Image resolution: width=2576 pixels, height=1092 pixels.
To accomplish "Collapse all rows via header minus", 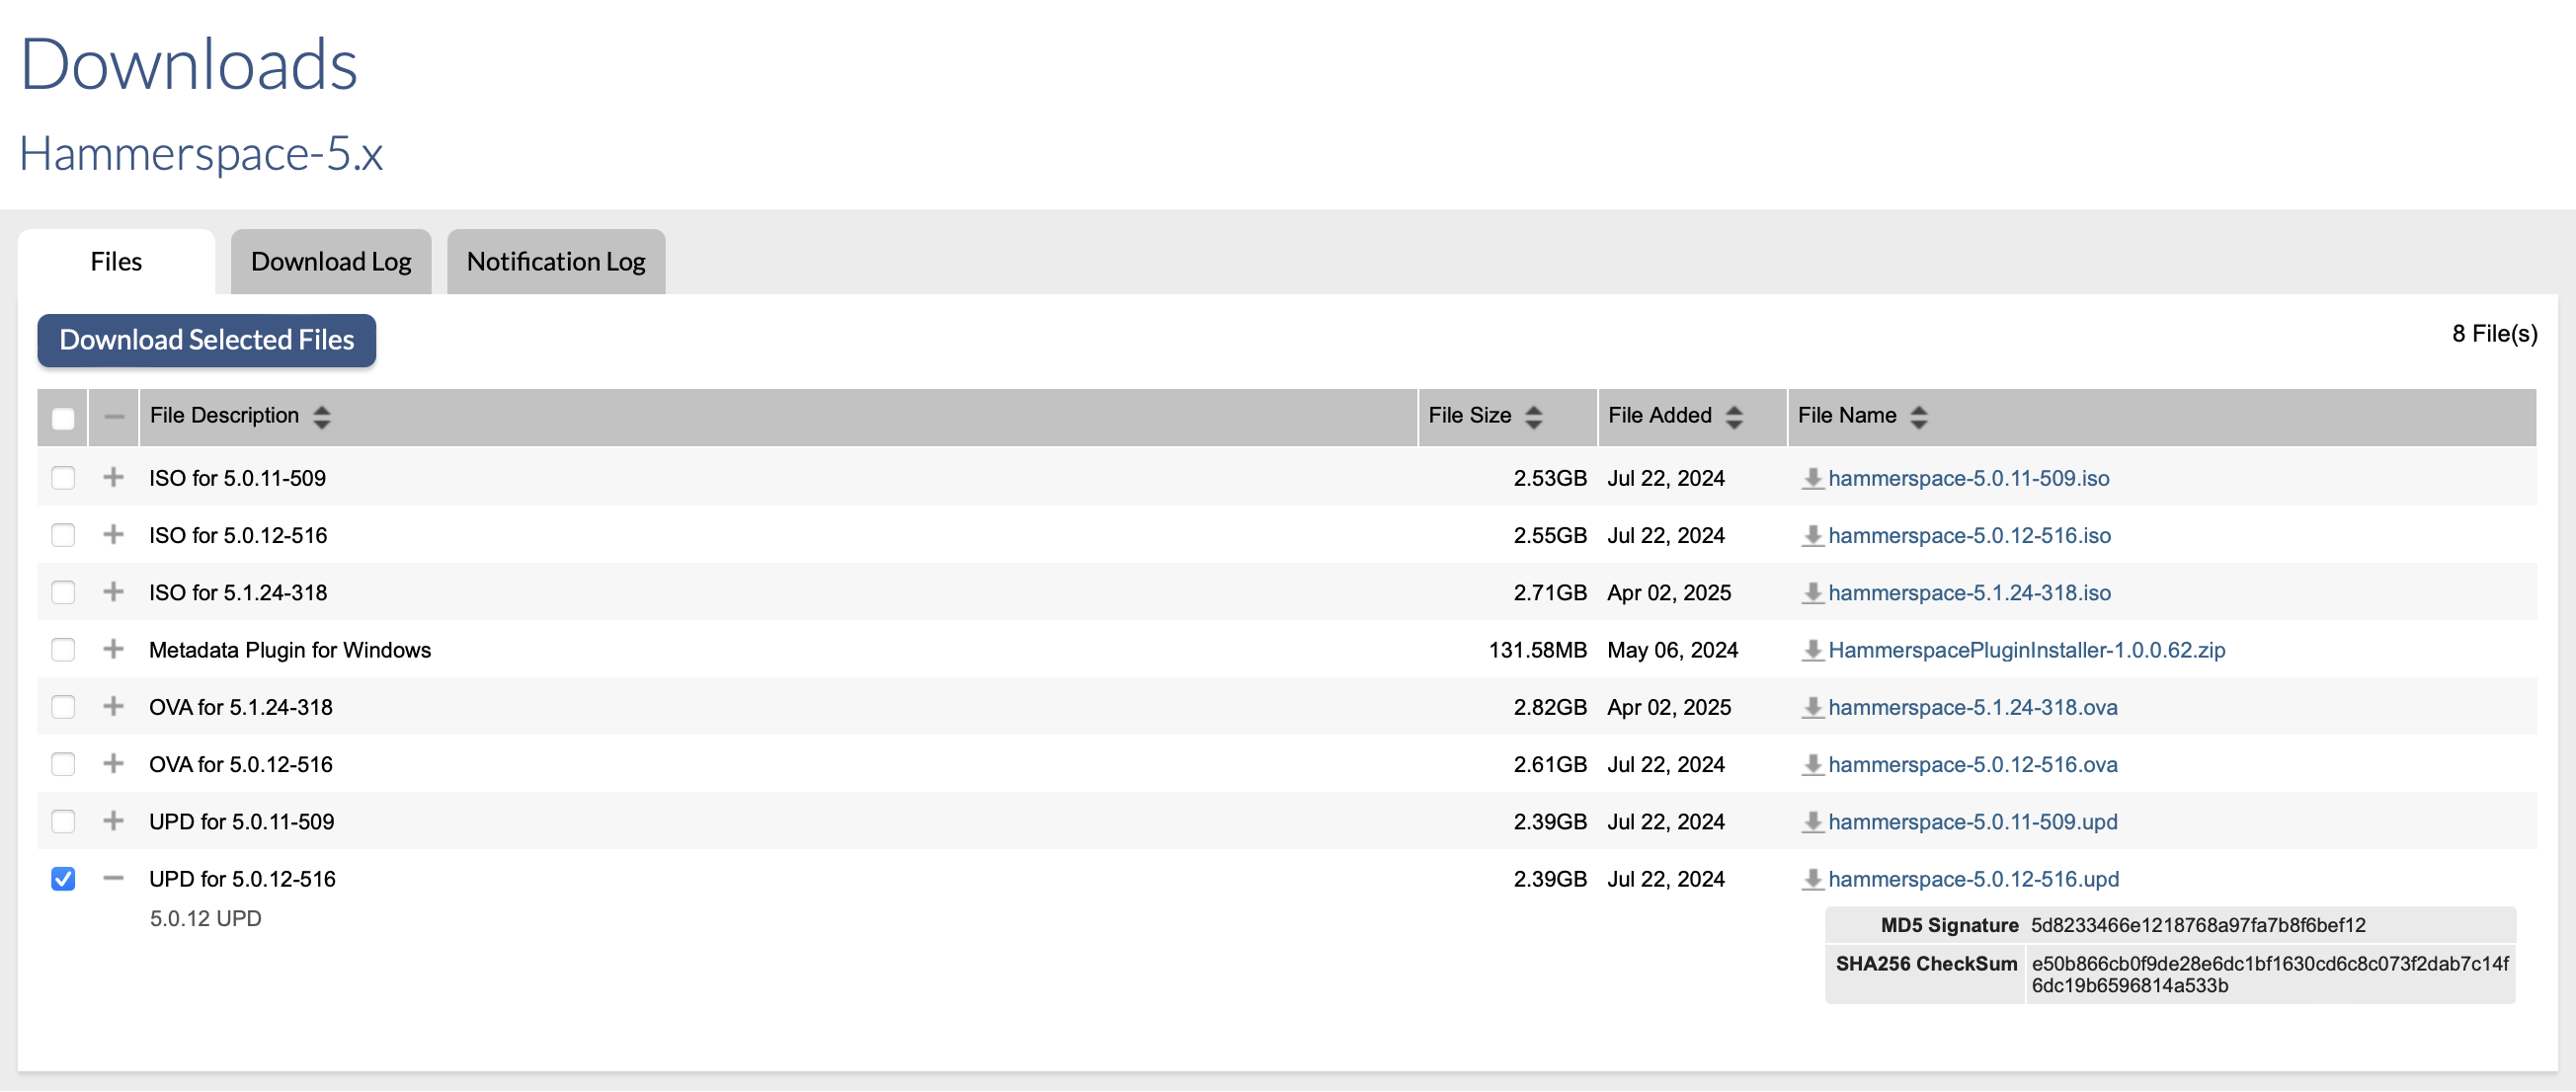I will tap(114, 417).
